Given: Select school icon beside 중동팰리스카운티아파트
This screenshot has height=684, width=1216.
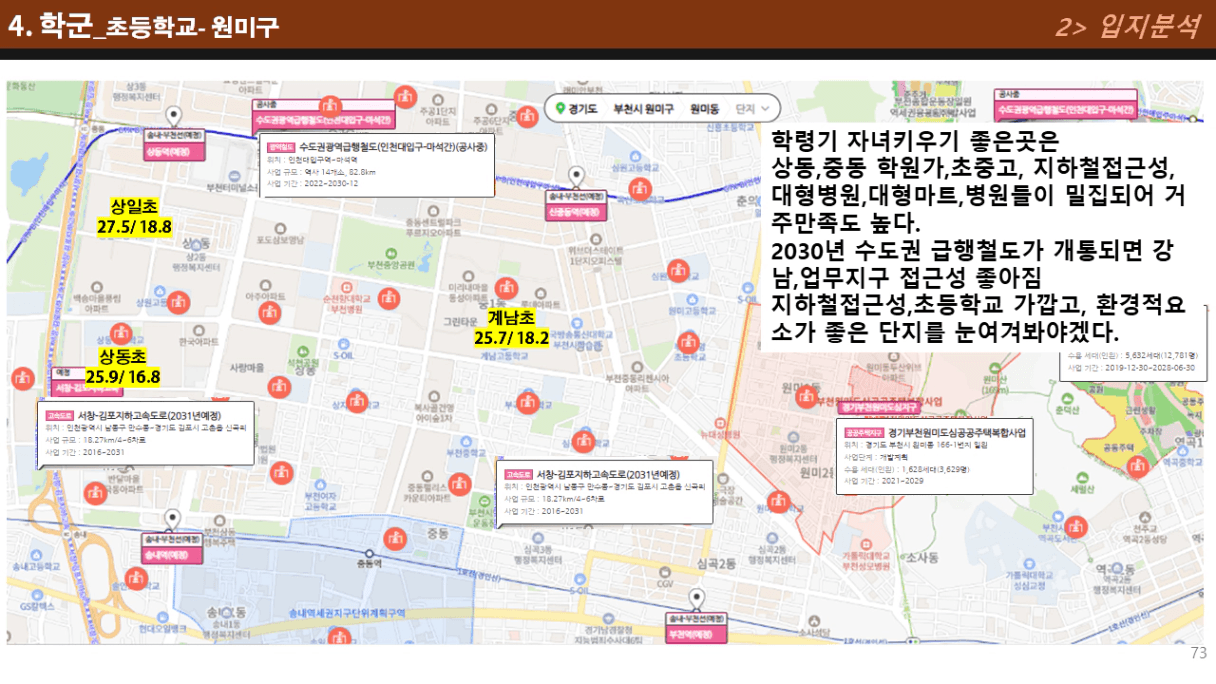Looking at the screenshot, I should point(458,483).
